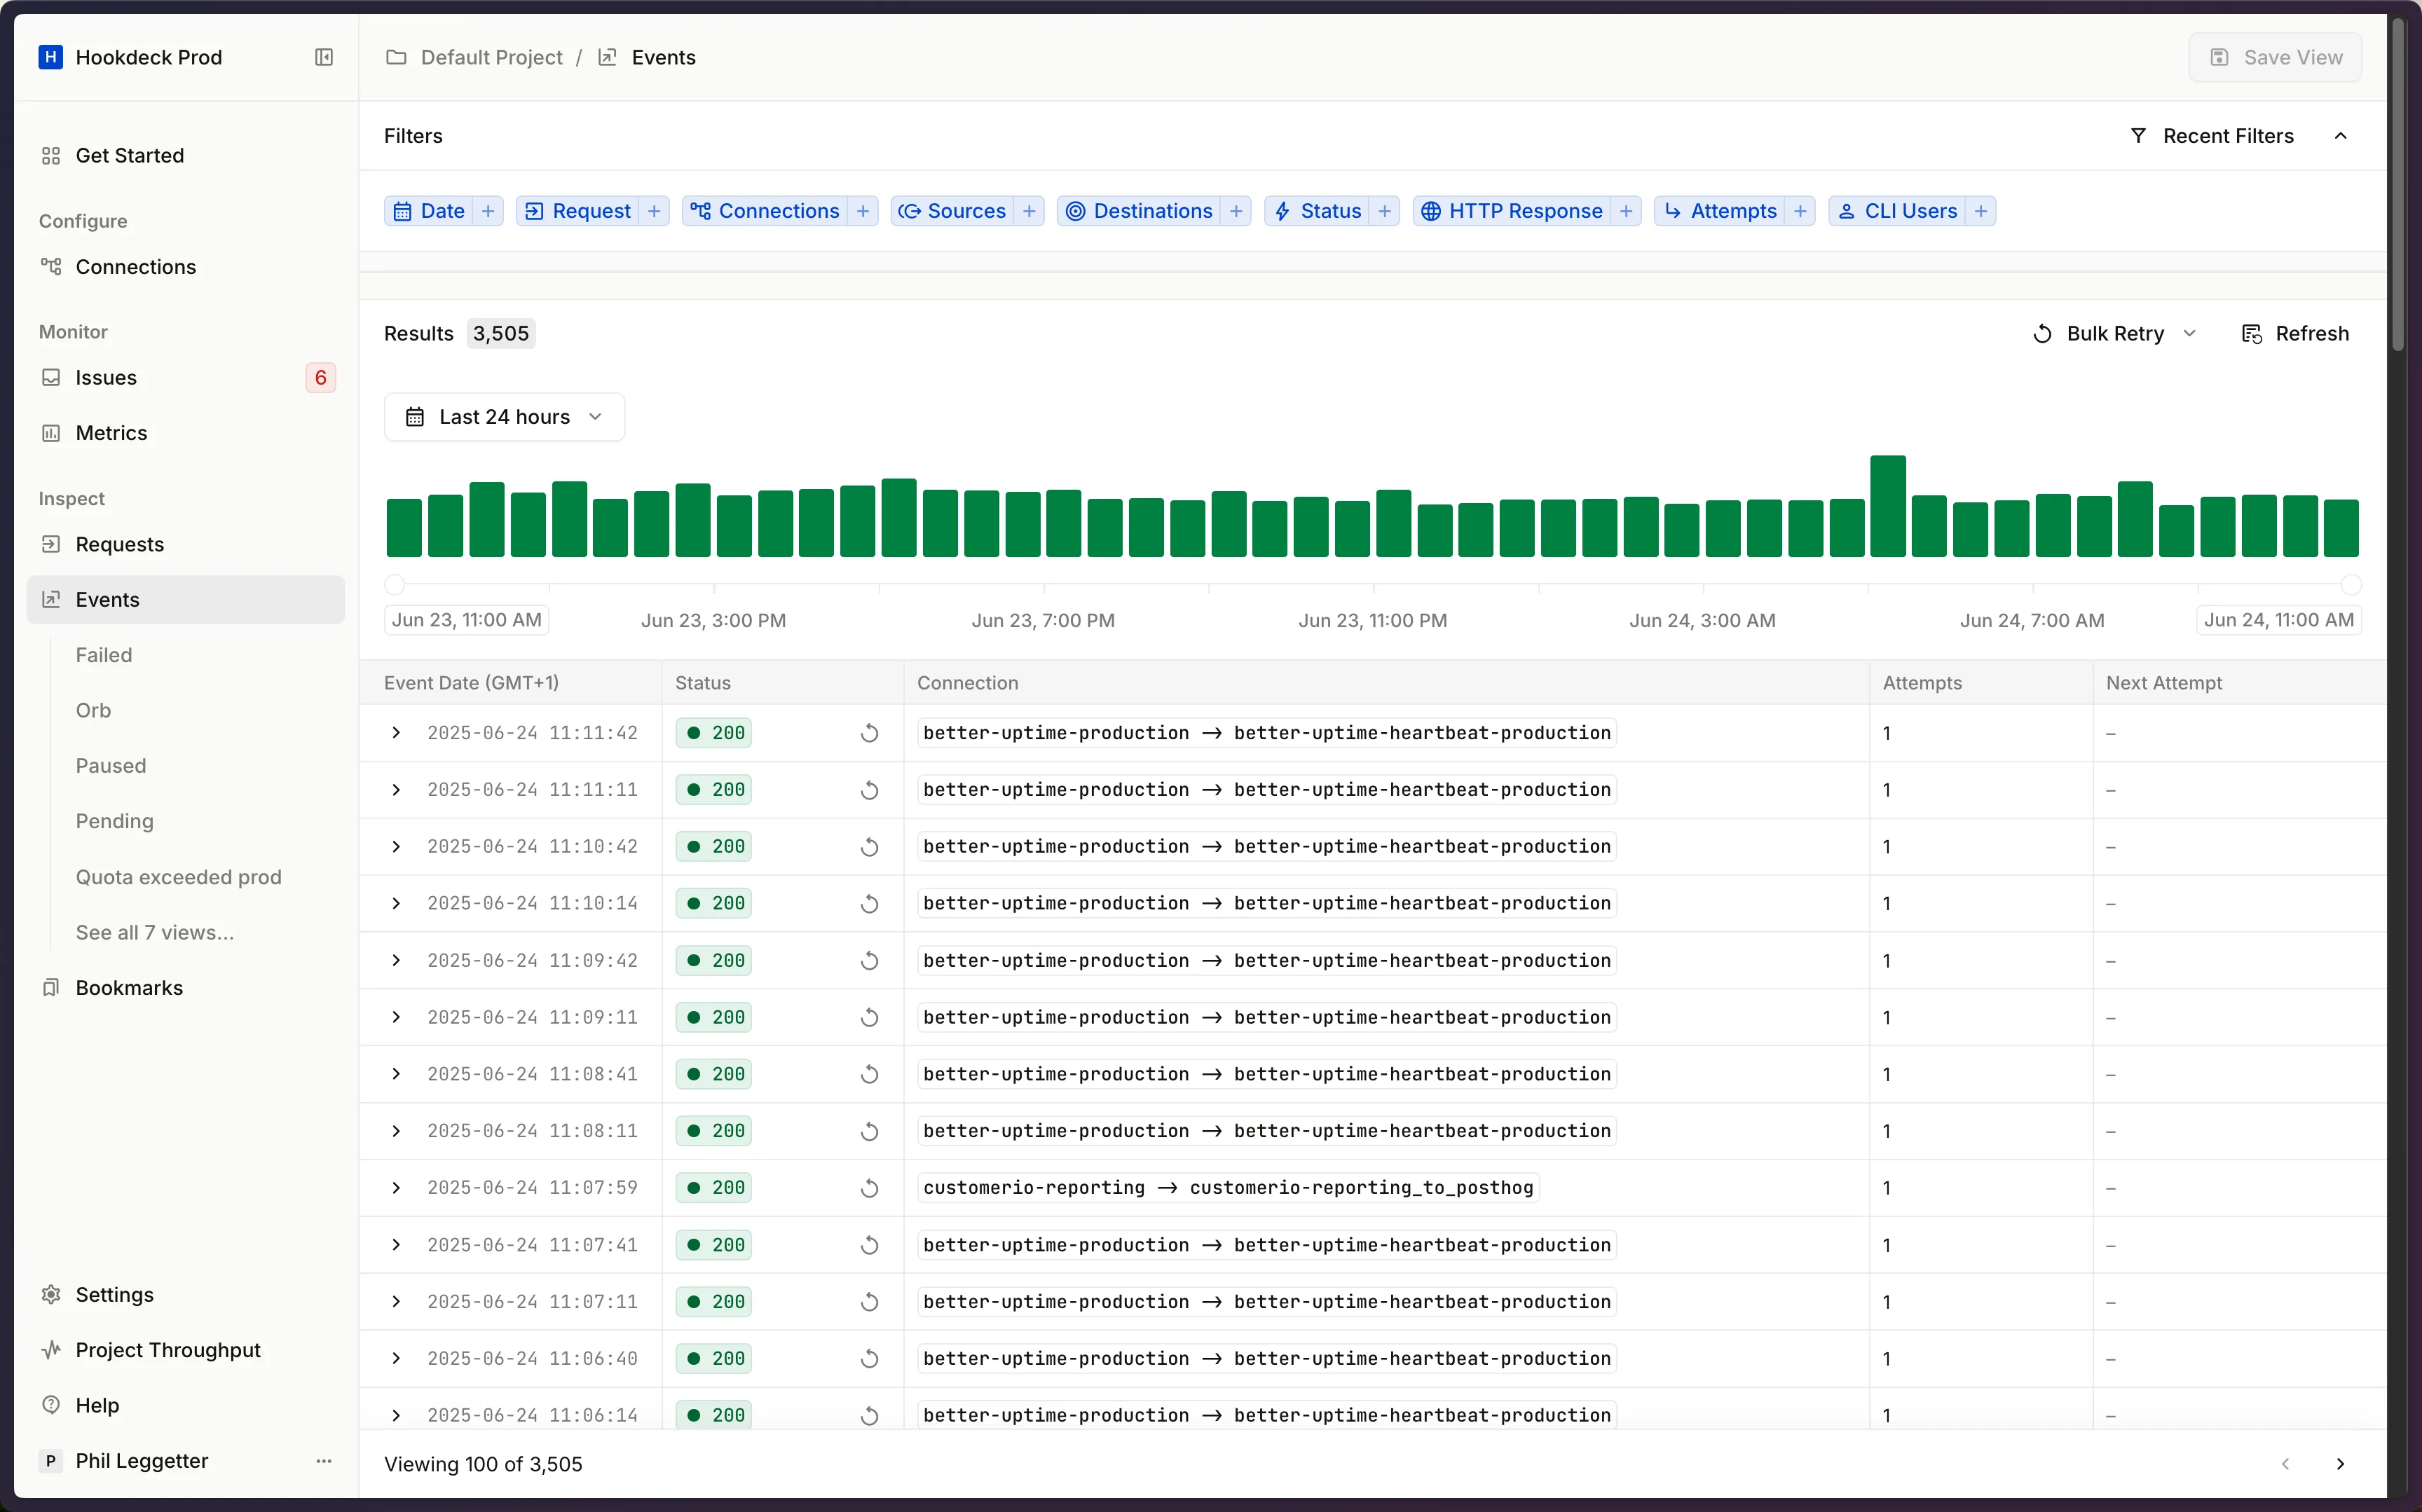Image resolution: width=2422 pixels, height=1512 pixels.
Task: Click See all 7 views link
Action: 155,932
